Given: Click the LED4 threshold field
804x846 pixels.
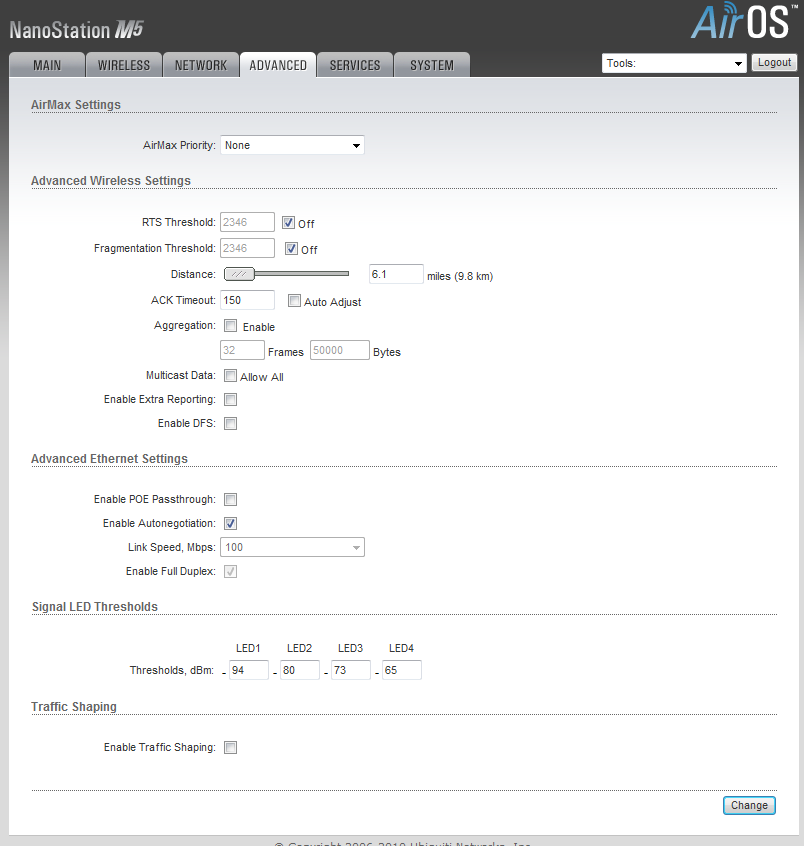Looking at the screenshot, I should coord(401,670).
